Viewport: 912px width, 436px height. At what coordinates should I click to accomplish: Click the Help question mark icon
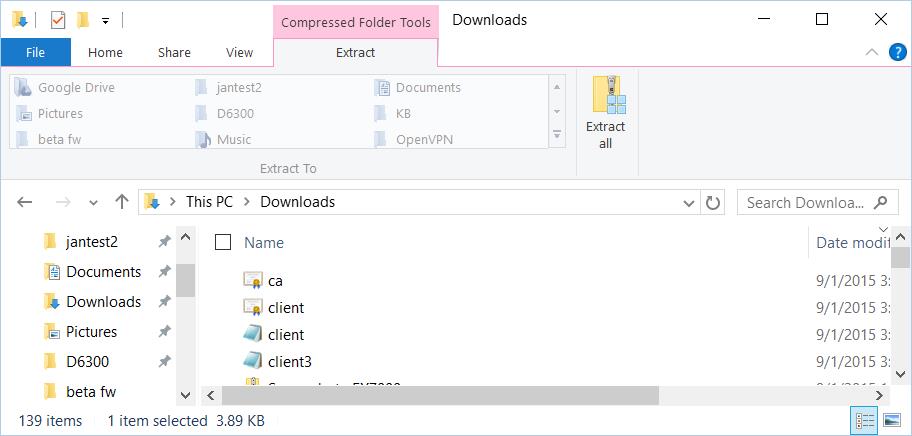pyautogui.click(x=897, y=52)
